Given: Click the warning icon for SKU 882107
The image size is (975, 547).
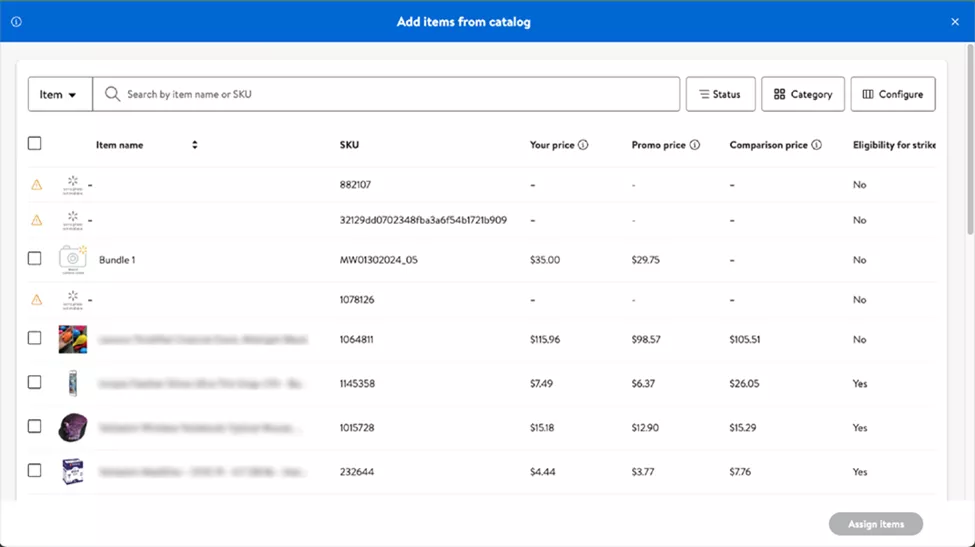Looking at the screenshot, I should (x=37, y=185).
